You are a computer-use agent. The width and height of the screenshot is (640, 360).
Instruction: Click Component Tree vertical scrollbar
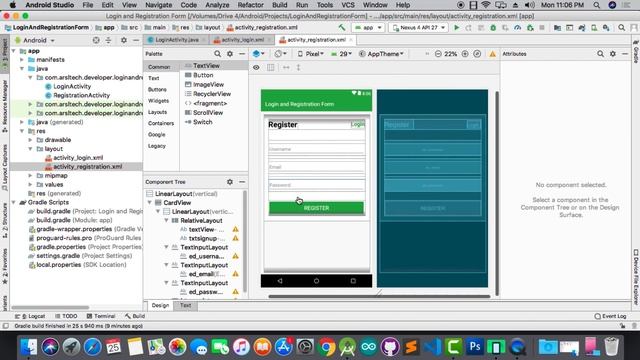click(245, 241)
